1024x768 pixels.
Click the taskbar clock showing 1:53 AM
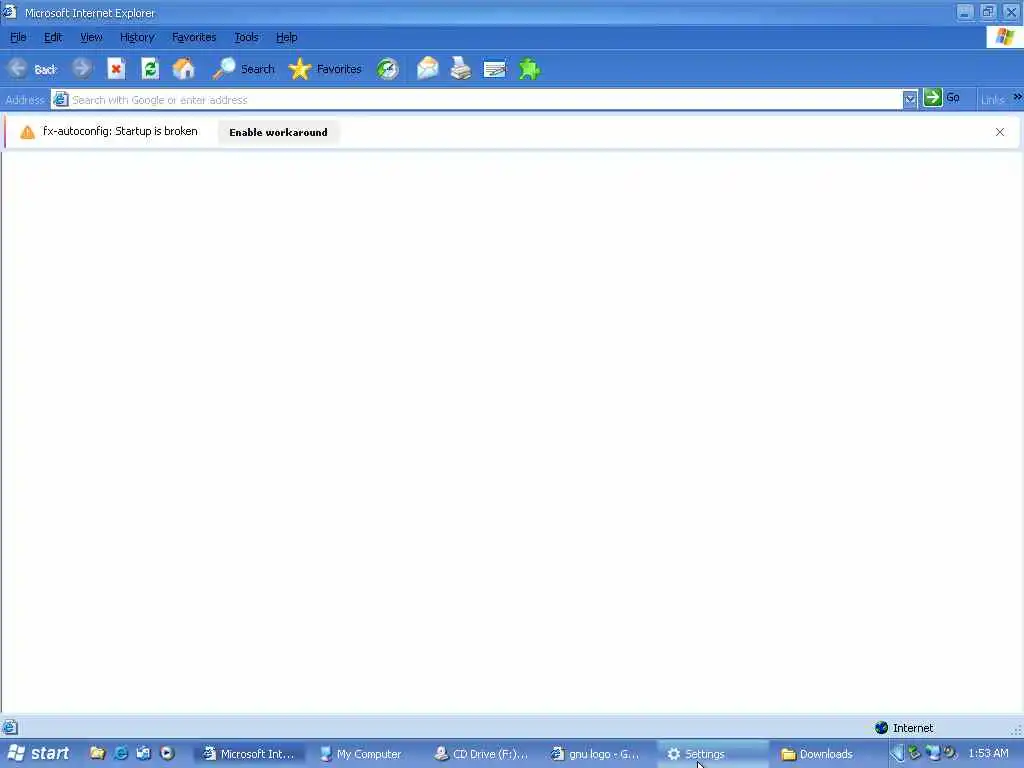(x=988, y=754)
